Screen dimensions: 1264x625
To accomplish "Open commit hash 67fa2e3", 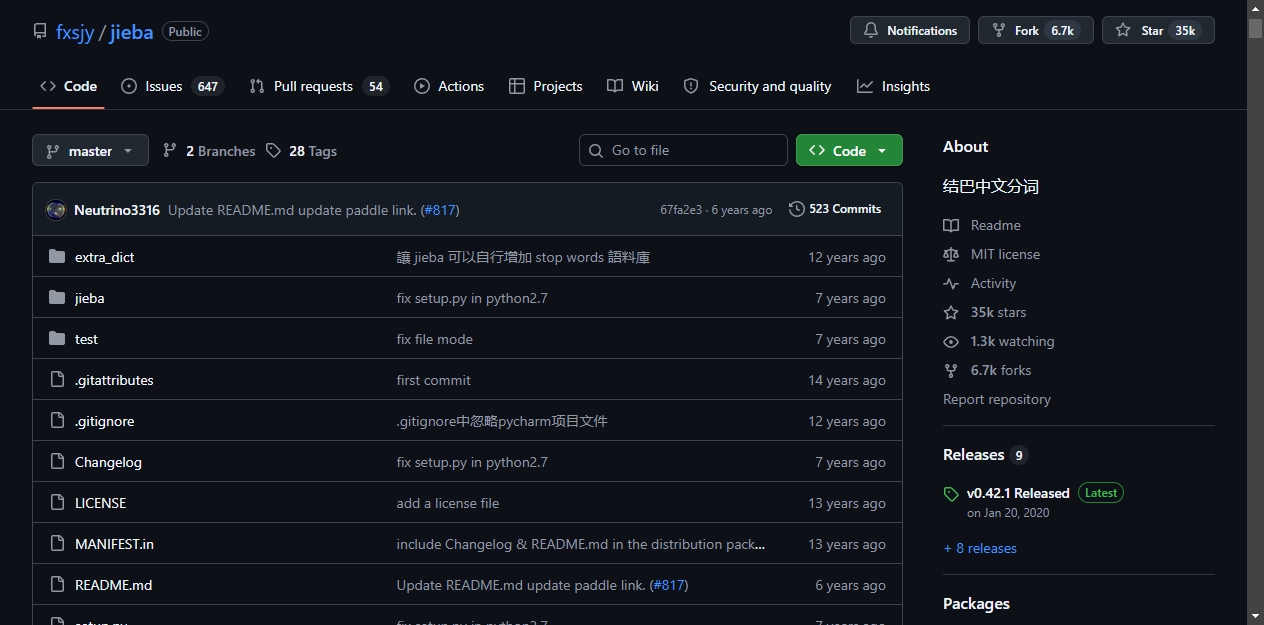I will click(681, 210).
